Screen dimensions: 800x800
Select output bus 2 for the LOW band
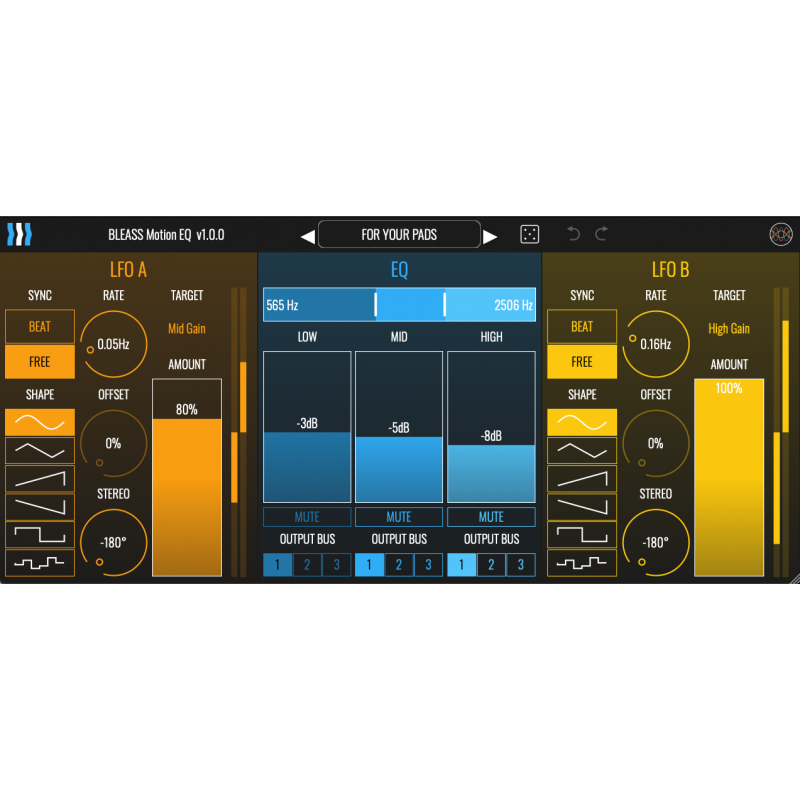click(x=307, y=564)
